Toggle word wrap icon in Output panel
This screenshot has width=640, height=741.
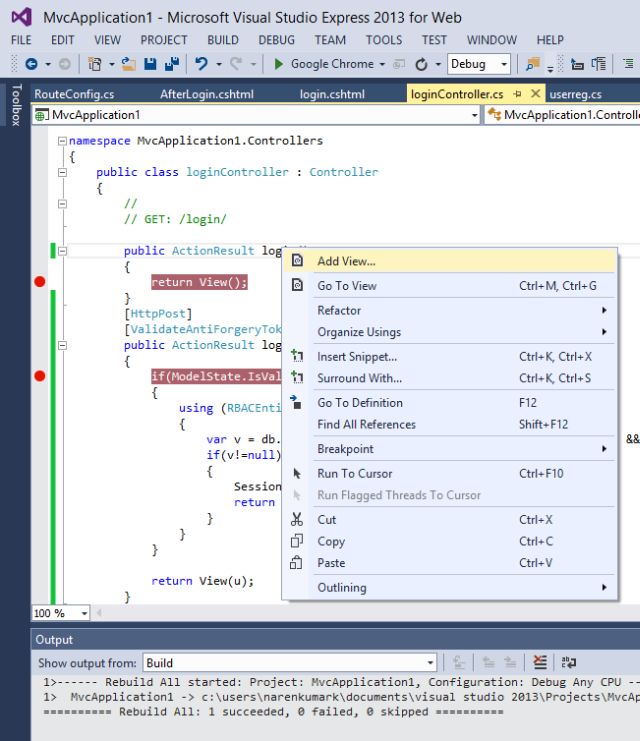point(569,662)
